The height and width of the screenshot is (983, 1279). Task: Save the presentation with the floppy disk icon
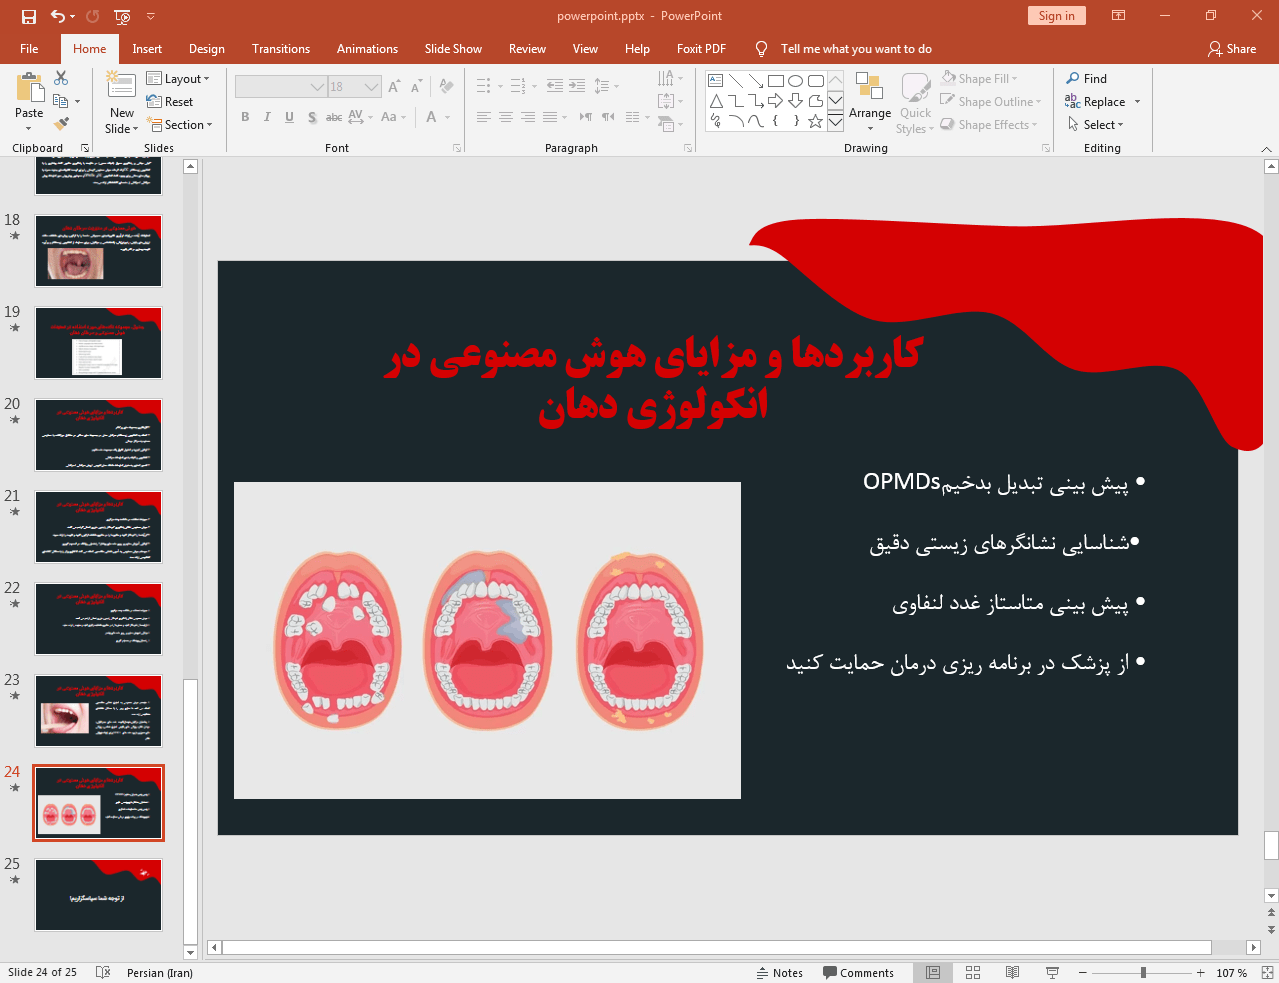click(29, 16)
